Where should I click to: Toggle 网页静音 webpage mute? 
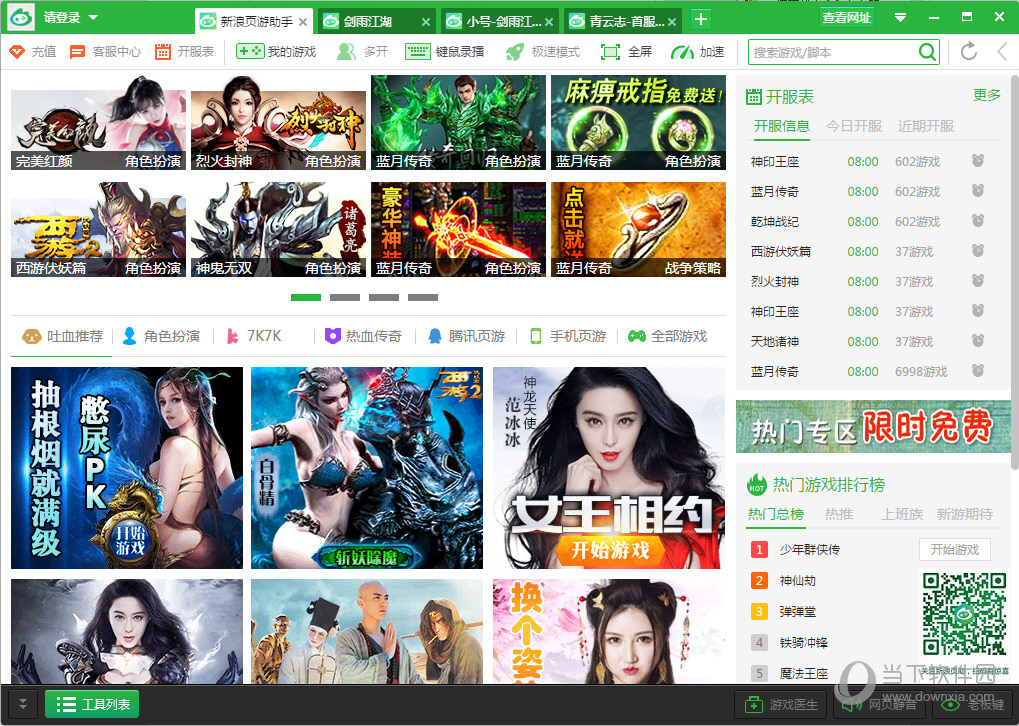click(878, 705)
